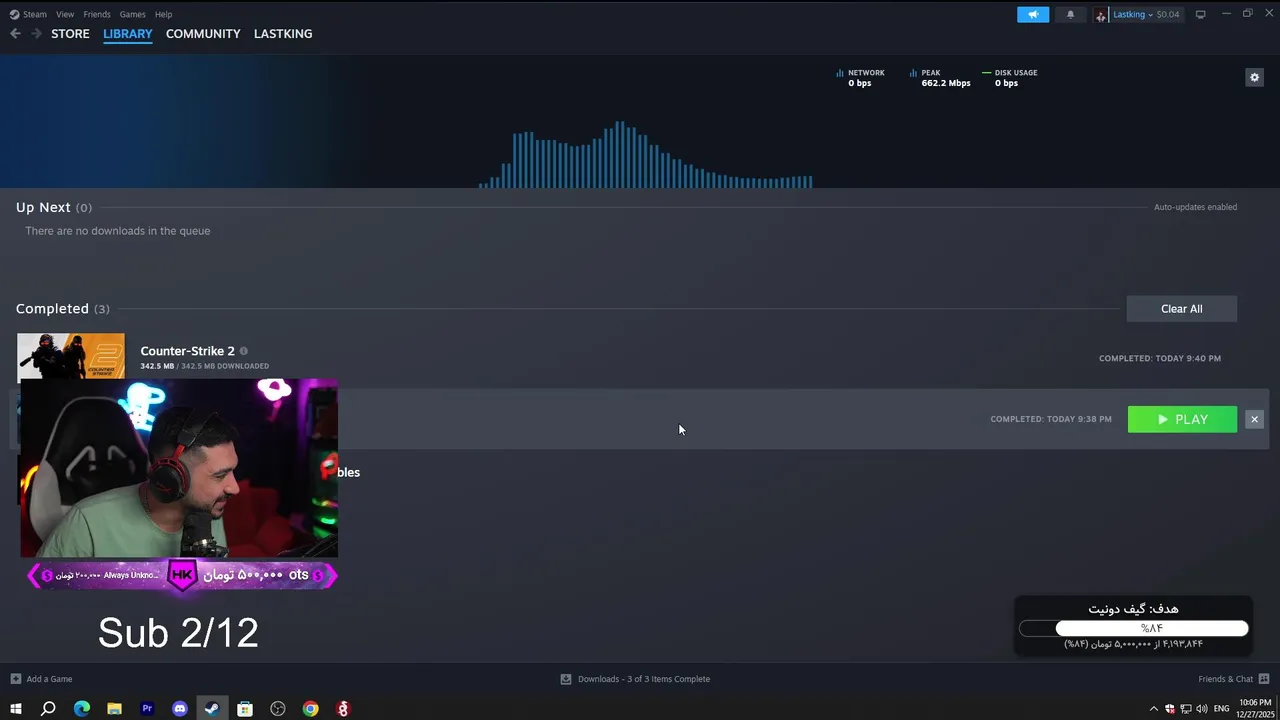Open the Friends menu
Image resolution: width=1280 pixels, height=720 pixels.
point(97,14)
